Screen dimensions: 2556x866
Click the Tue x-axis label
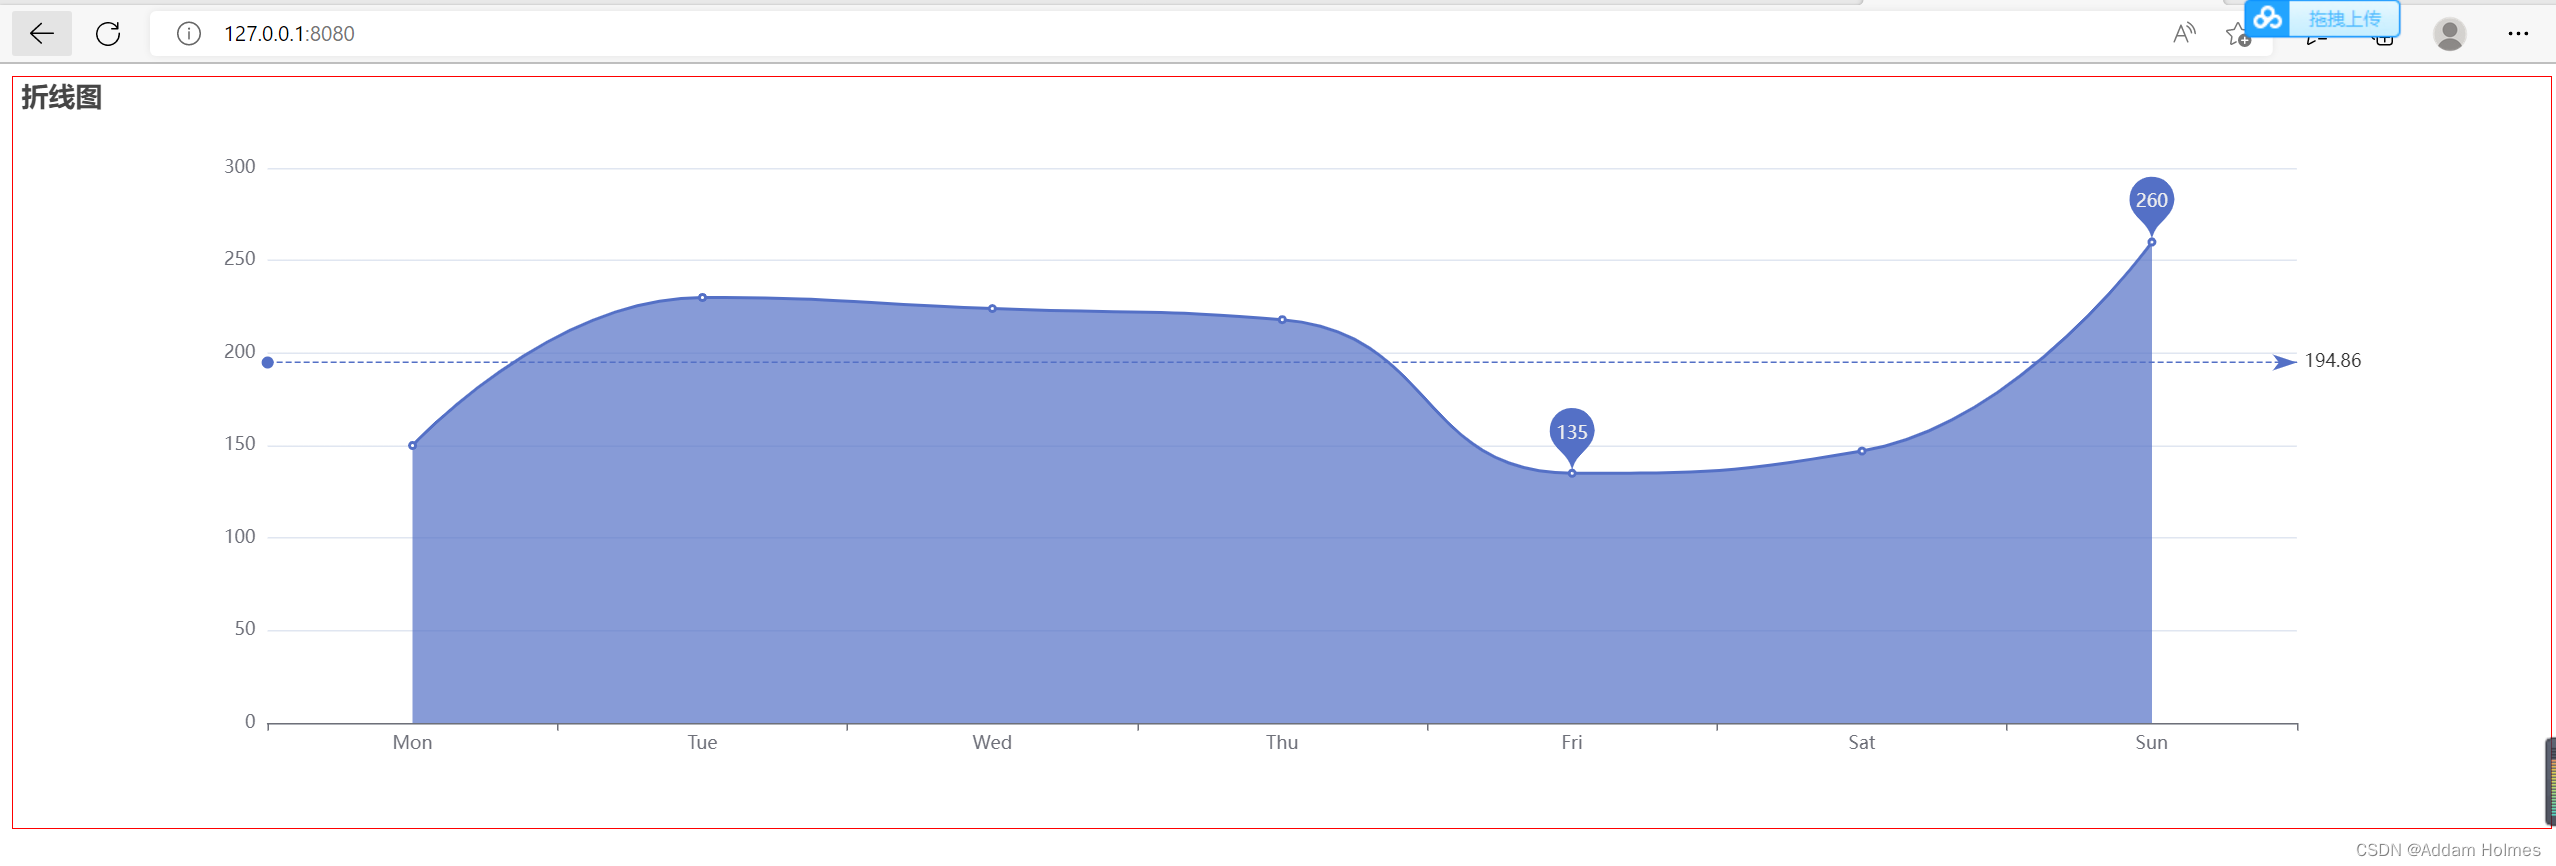point(702,742)
